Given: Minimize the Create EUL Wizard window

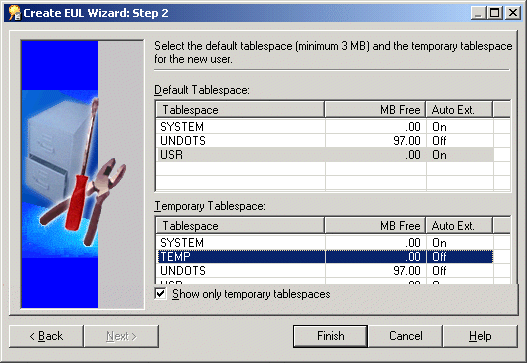Looking at the screenshot, I should (x=478, y=13).
